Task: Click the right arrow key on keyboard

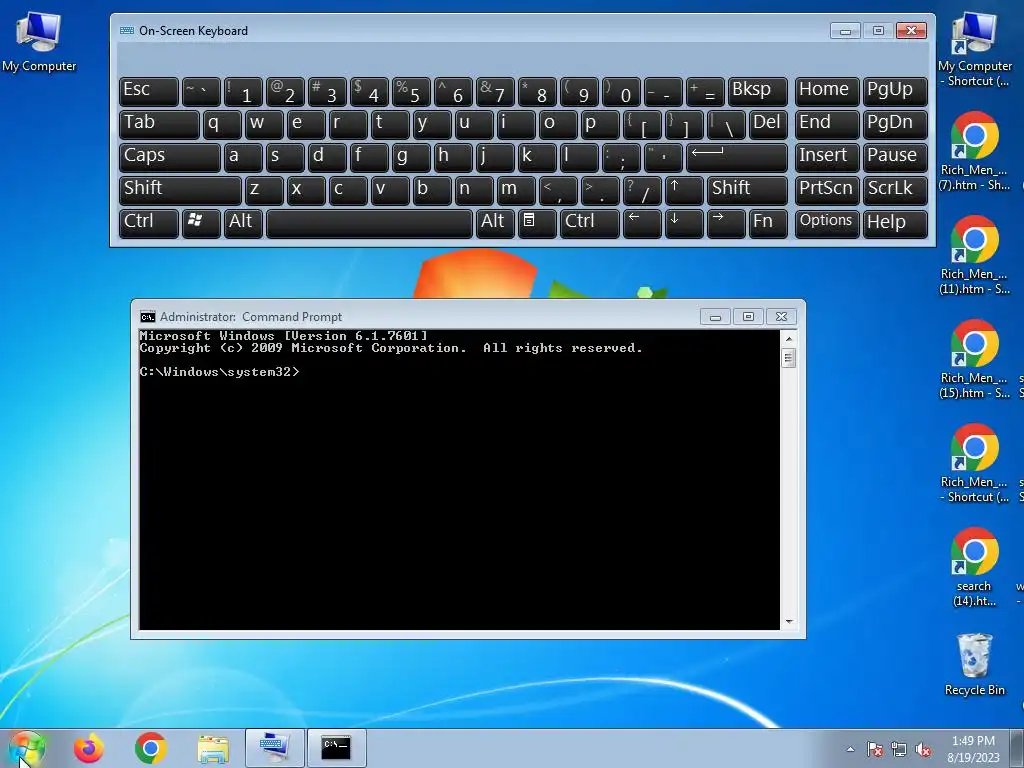Action: point(726,222)
